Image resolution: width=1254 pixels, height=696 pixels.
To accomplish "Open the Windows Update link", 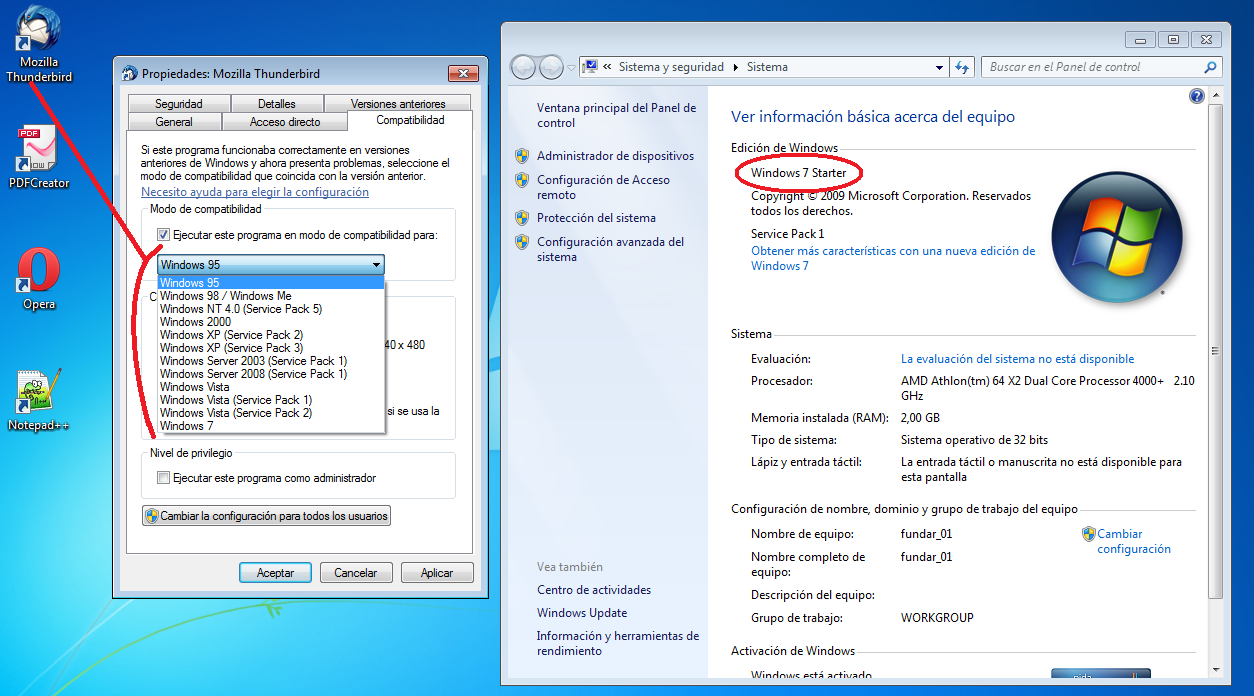I will 582,613.
